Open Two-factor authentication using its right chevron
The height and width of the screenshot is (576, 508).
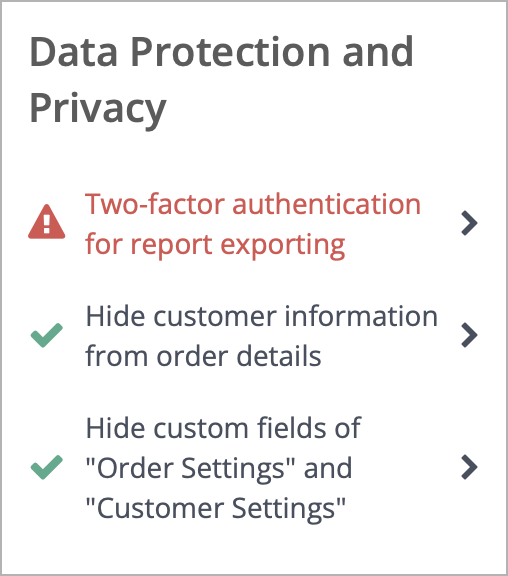pyautogui.click(x=469, y=223)
